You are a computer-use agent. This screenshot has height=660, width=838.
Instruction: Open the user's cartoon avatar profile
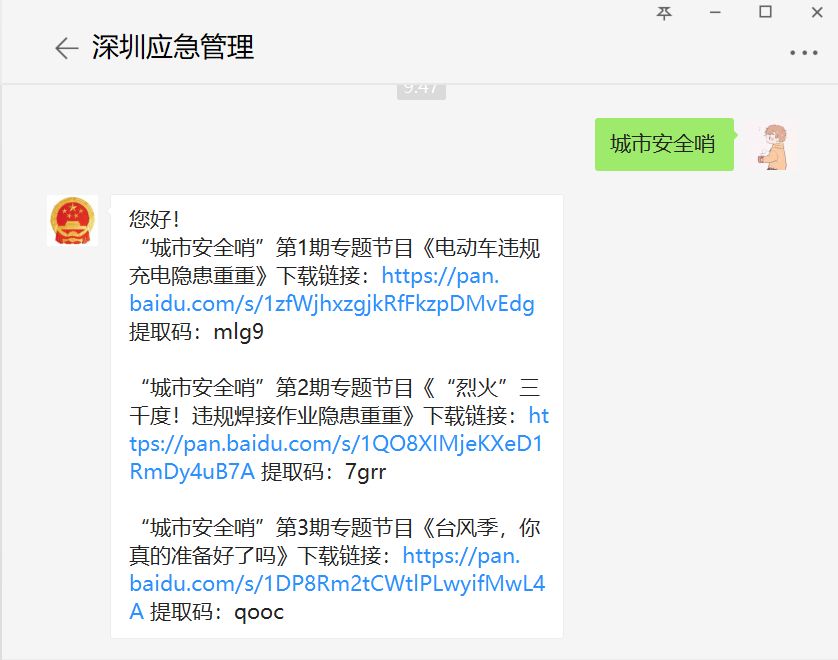[x=773, y=147]
